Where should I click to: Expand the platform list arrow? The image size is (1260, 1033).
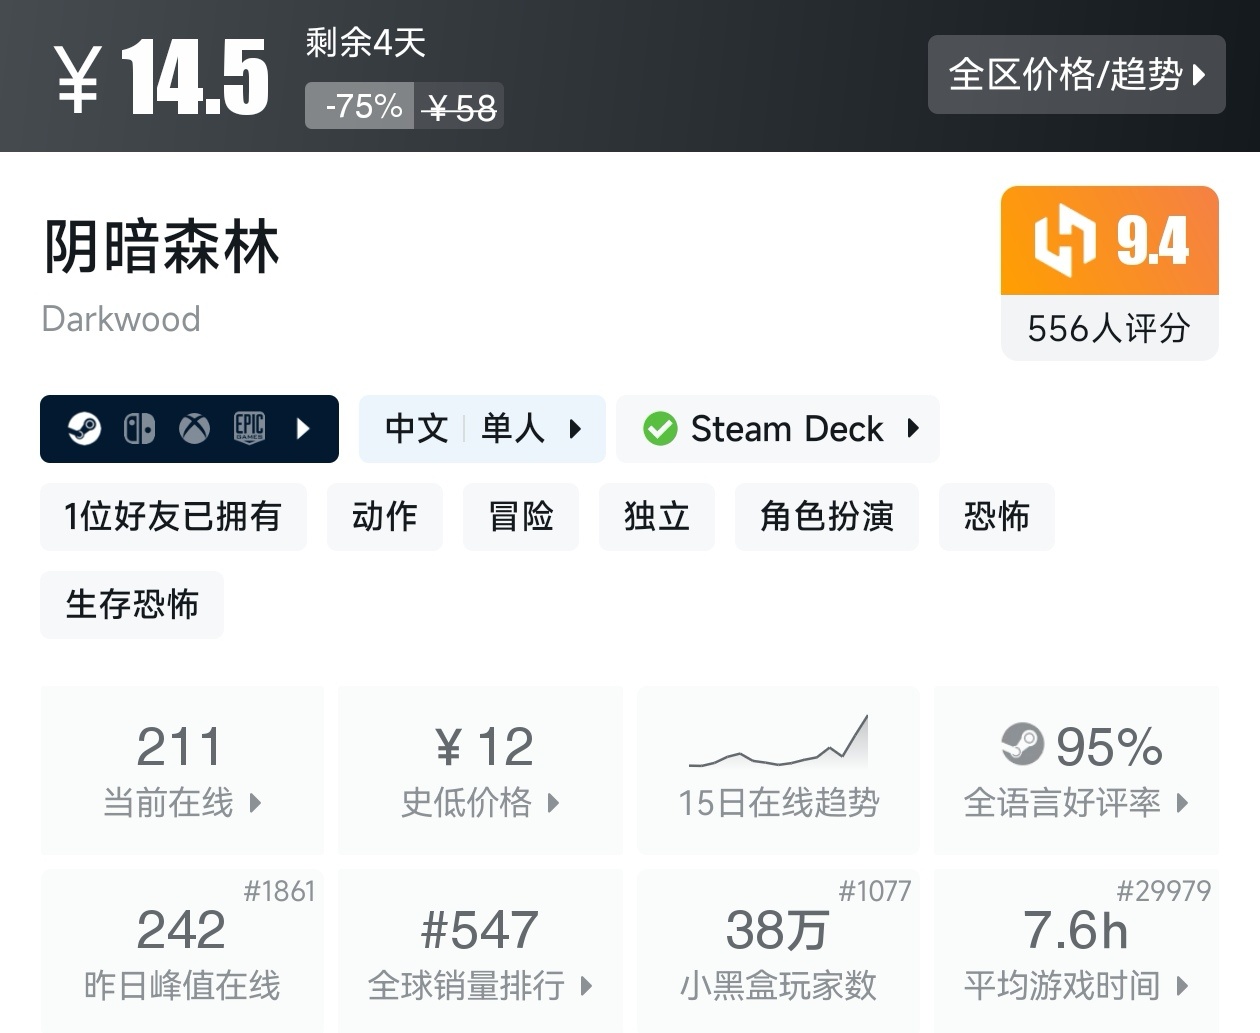[x=304, y=429]
